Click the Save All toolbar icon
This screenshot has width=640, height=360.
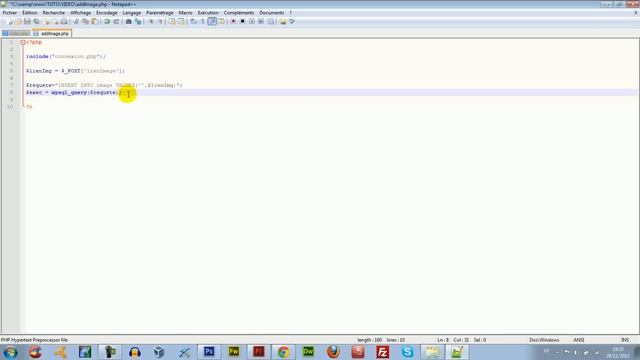[x=36, y=21]
